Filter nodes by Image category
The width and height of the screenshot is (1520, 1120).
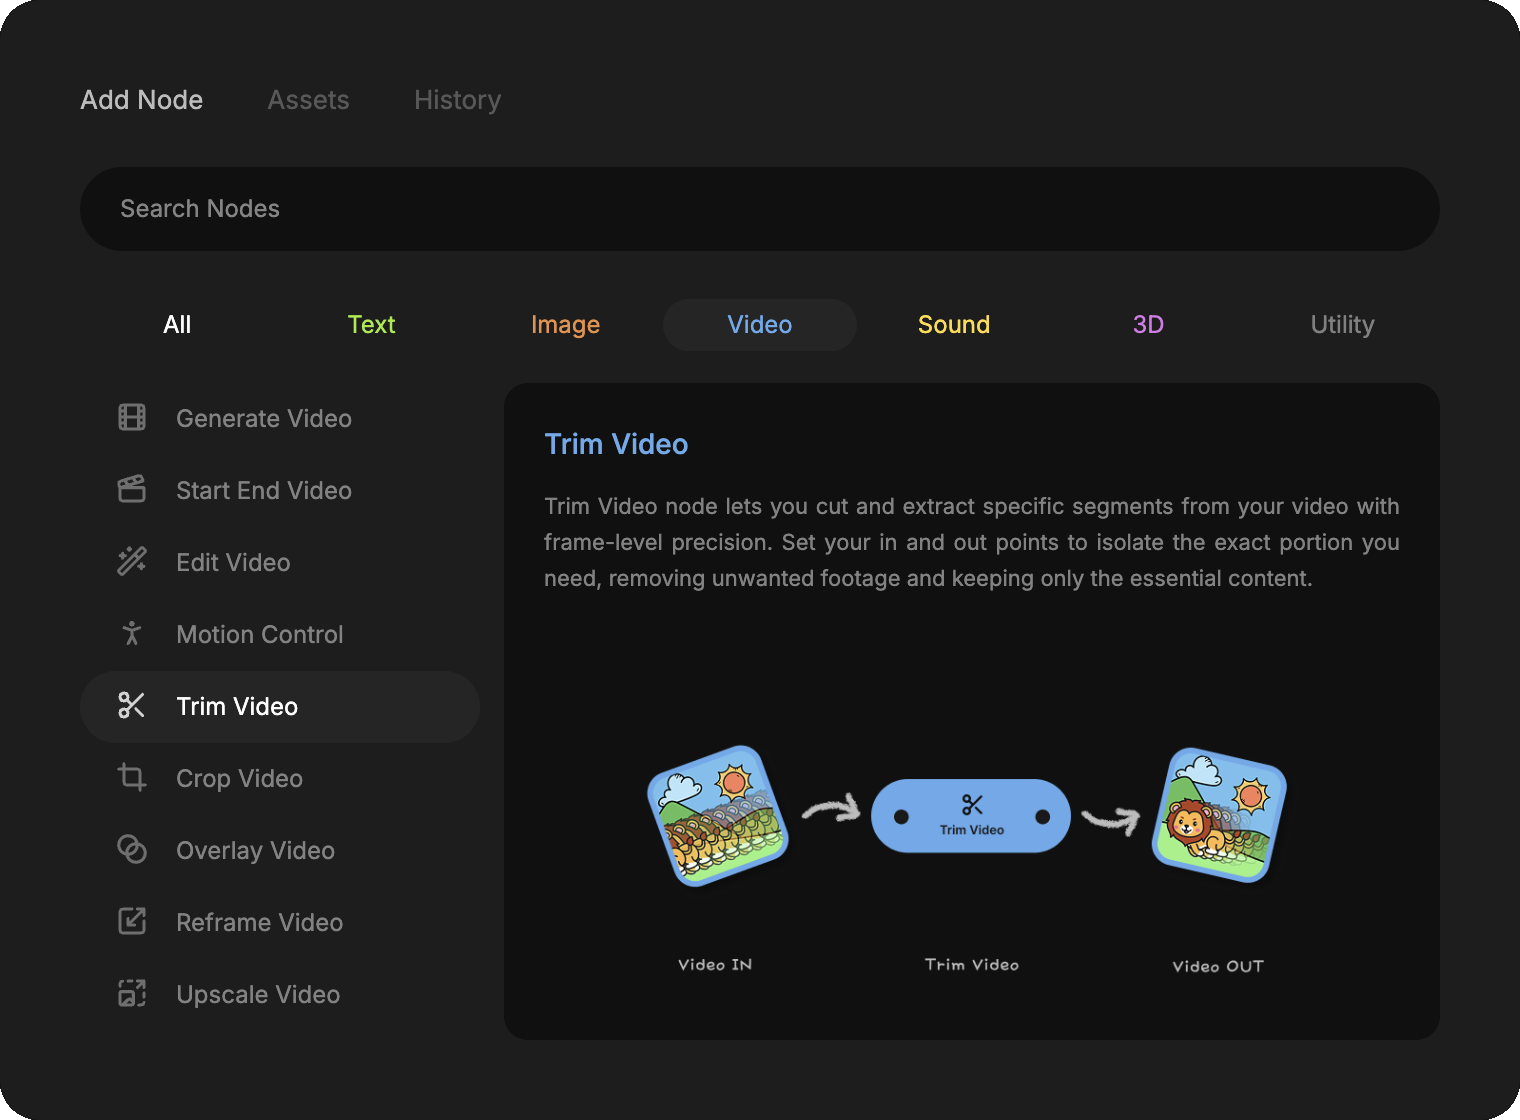(x=565, y=325)
